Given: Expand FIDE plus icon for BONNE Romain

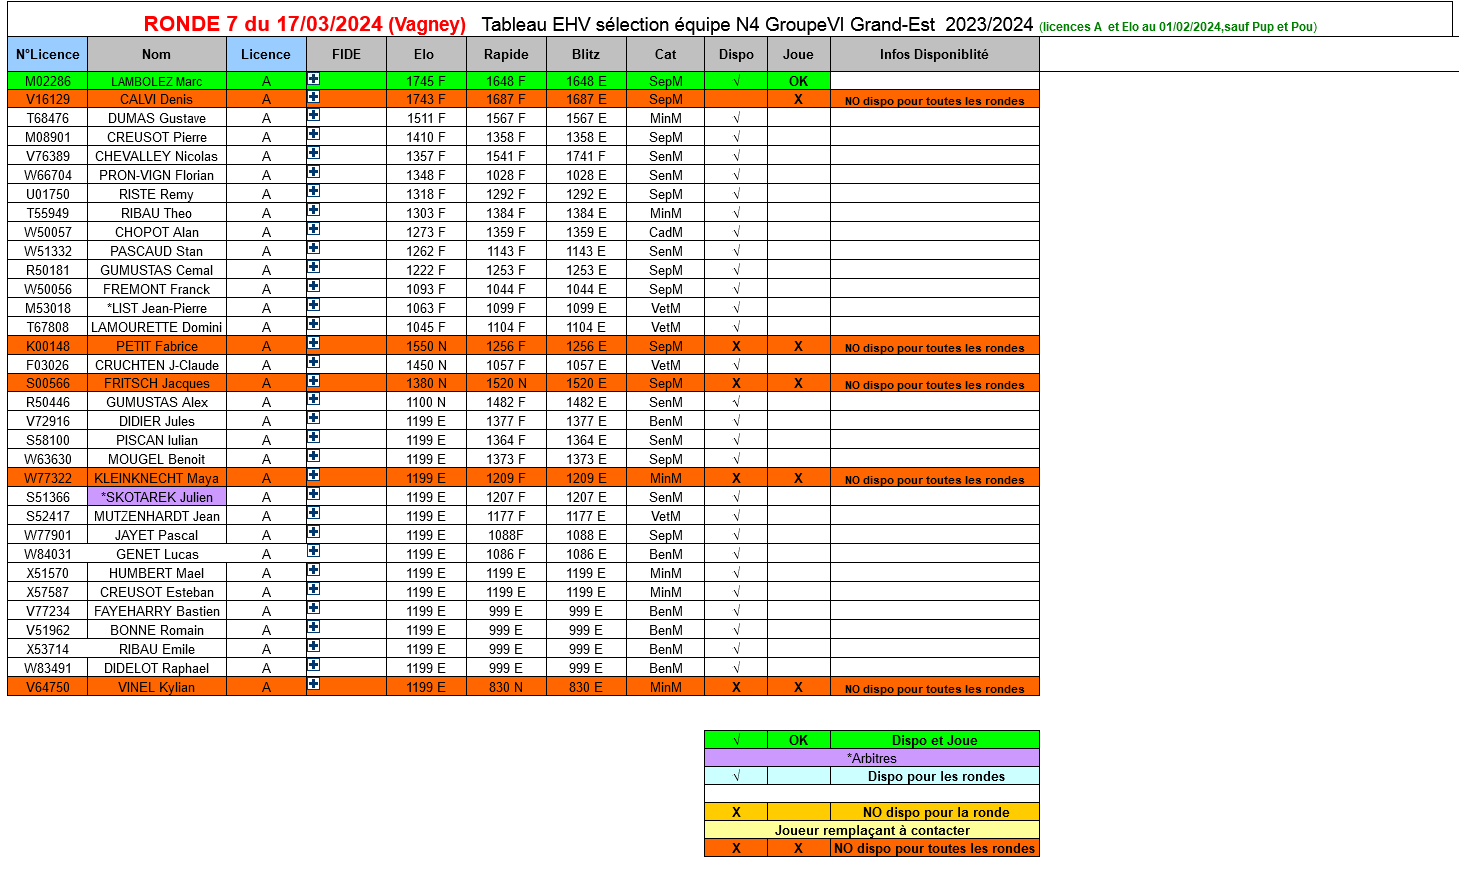Looking at the screenshot, I should [x=313, y=628].
